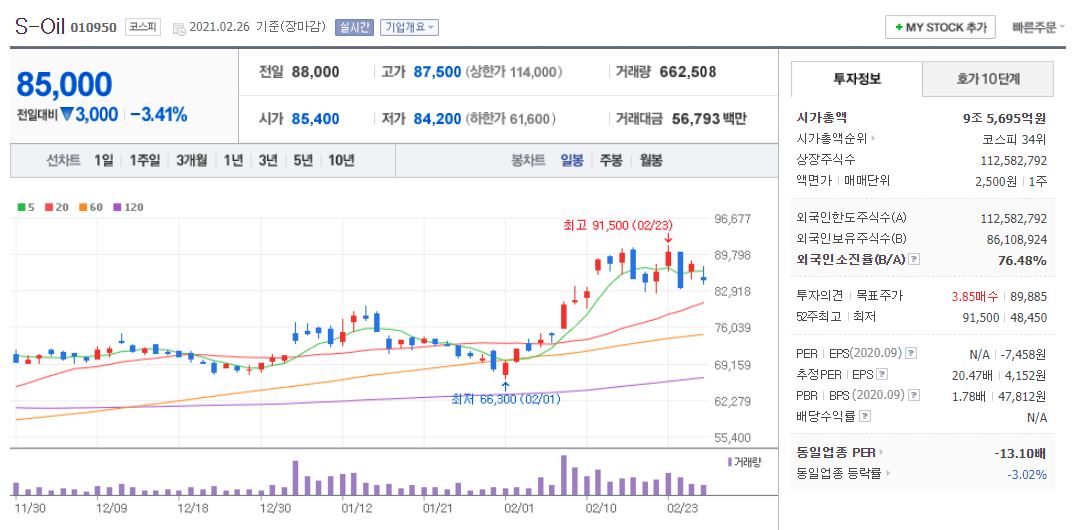The width and height of the screenshot is (1075, 530).
Task: Click the help icon next to PBR BPS(2020.09)
Action: point(913,395)
